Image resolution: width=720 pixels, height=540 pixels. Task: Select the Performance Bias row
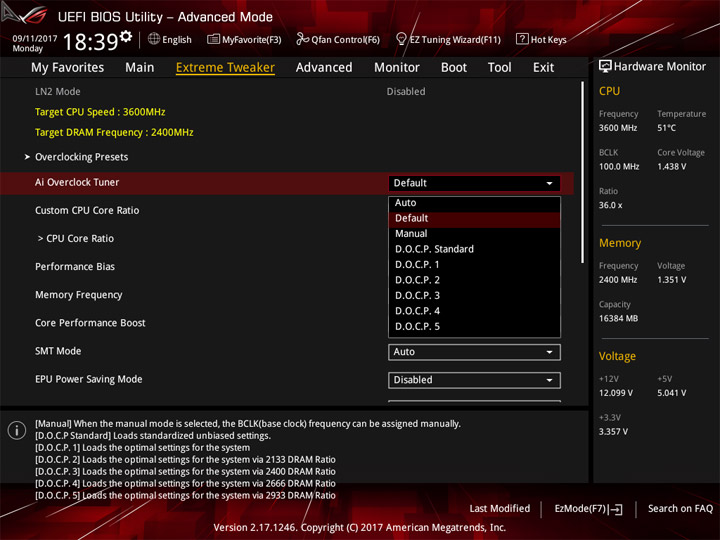(x=75, y=267)
